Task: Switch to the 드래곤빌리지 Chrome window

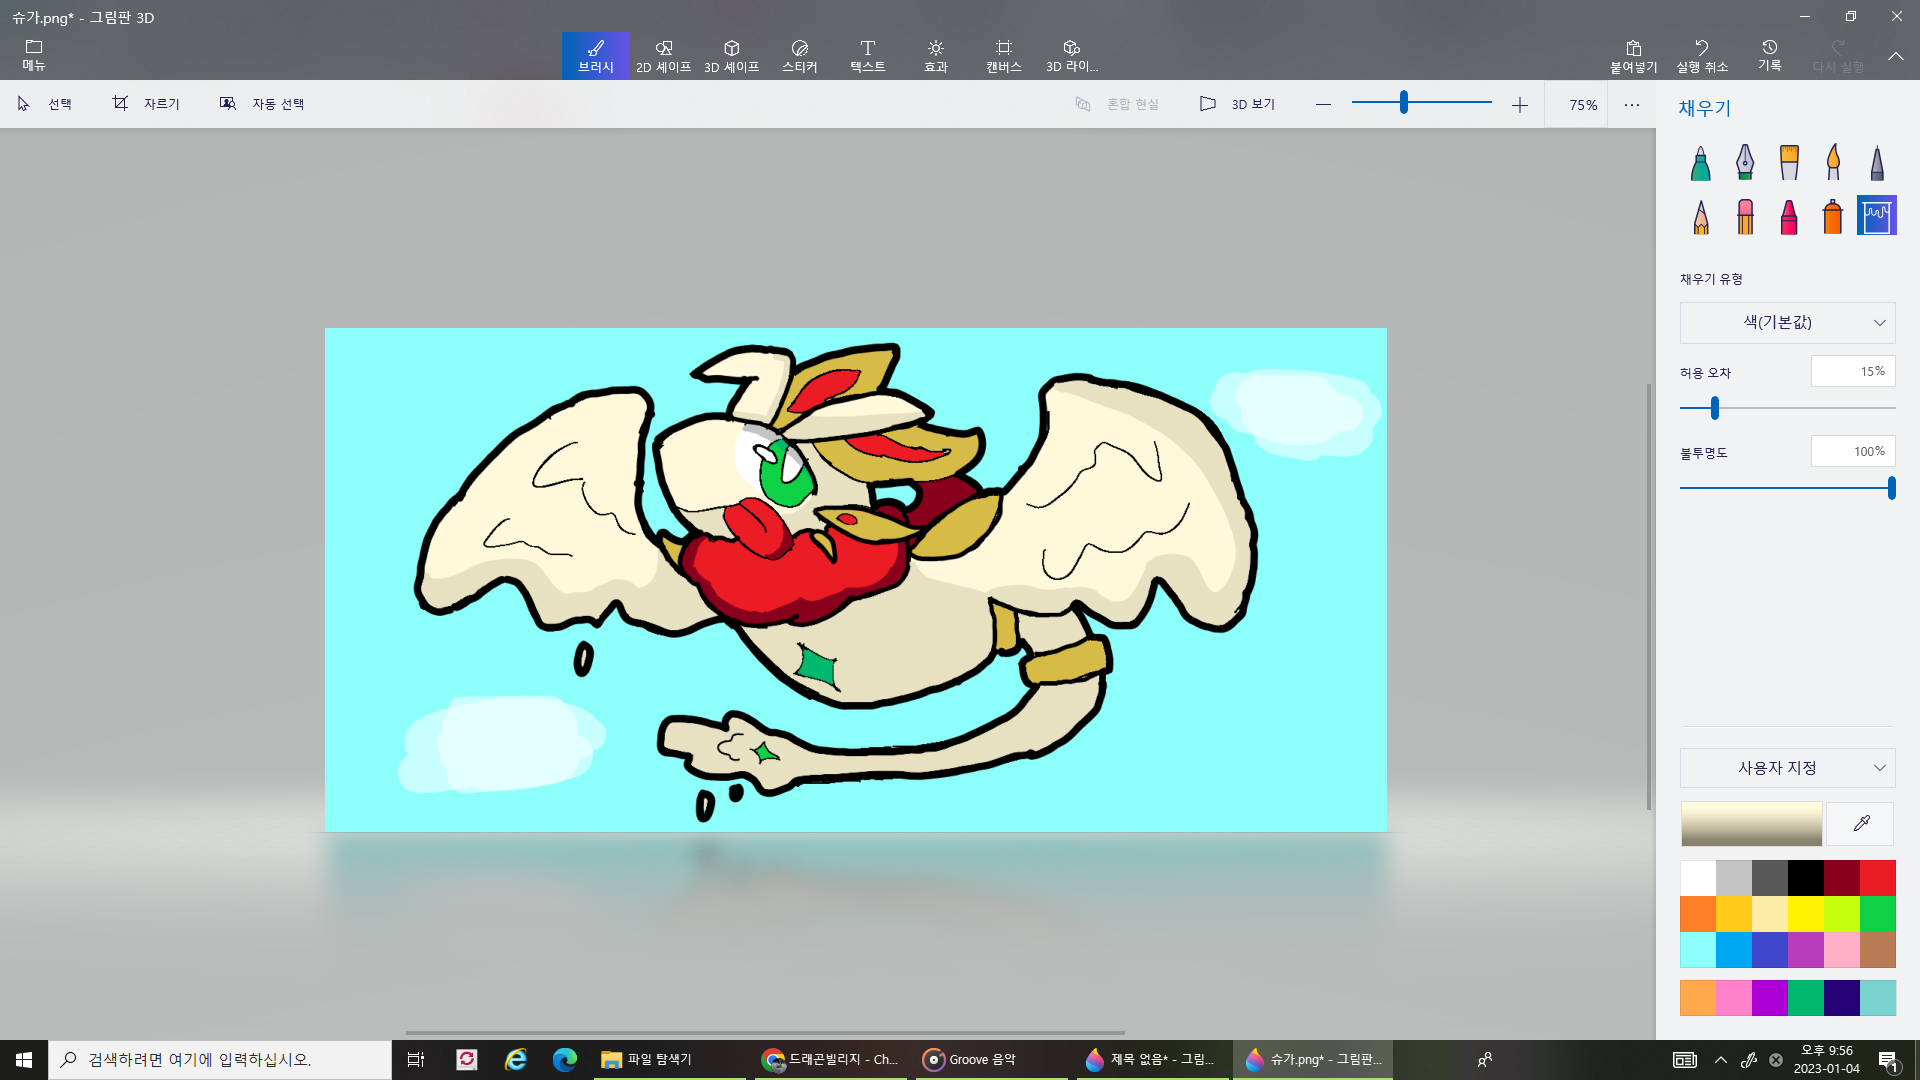Action: coord(830,1060)
